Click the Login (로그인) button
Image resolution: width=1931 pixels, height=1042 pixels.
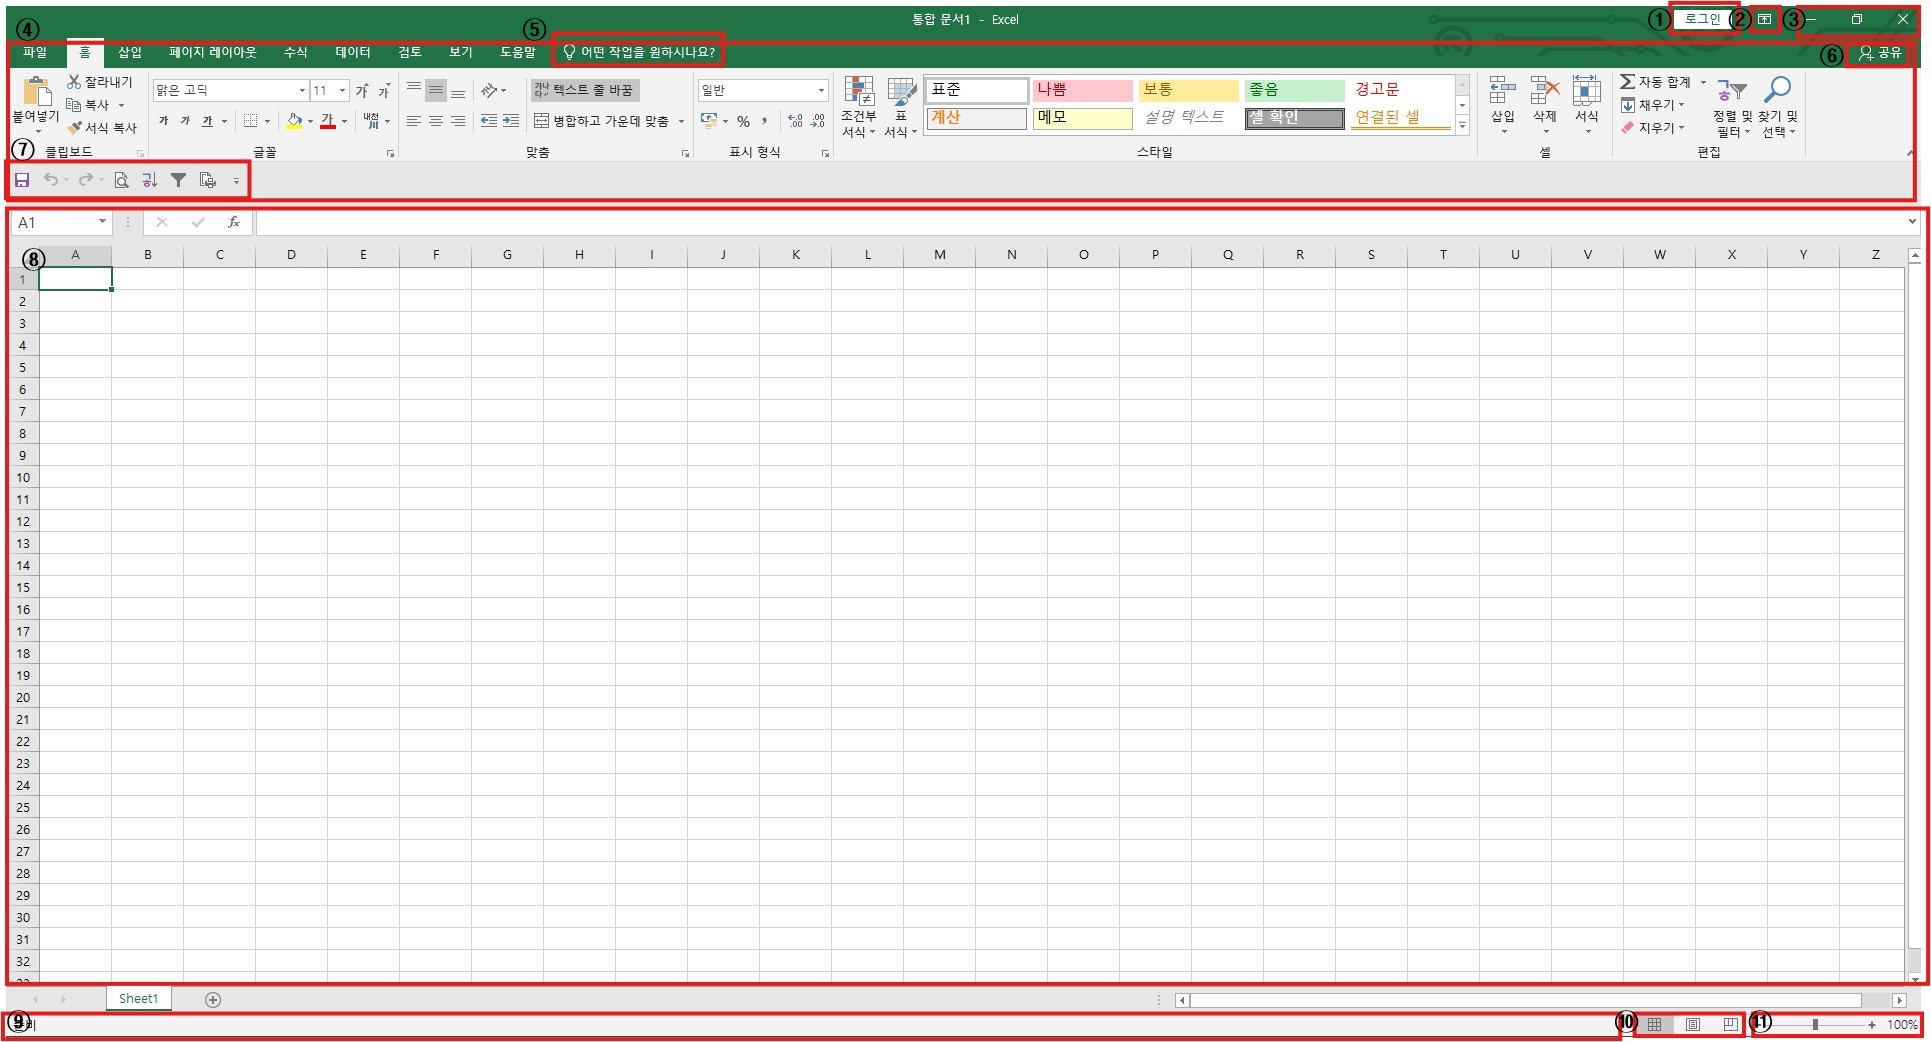click(x=1703, y=19)
